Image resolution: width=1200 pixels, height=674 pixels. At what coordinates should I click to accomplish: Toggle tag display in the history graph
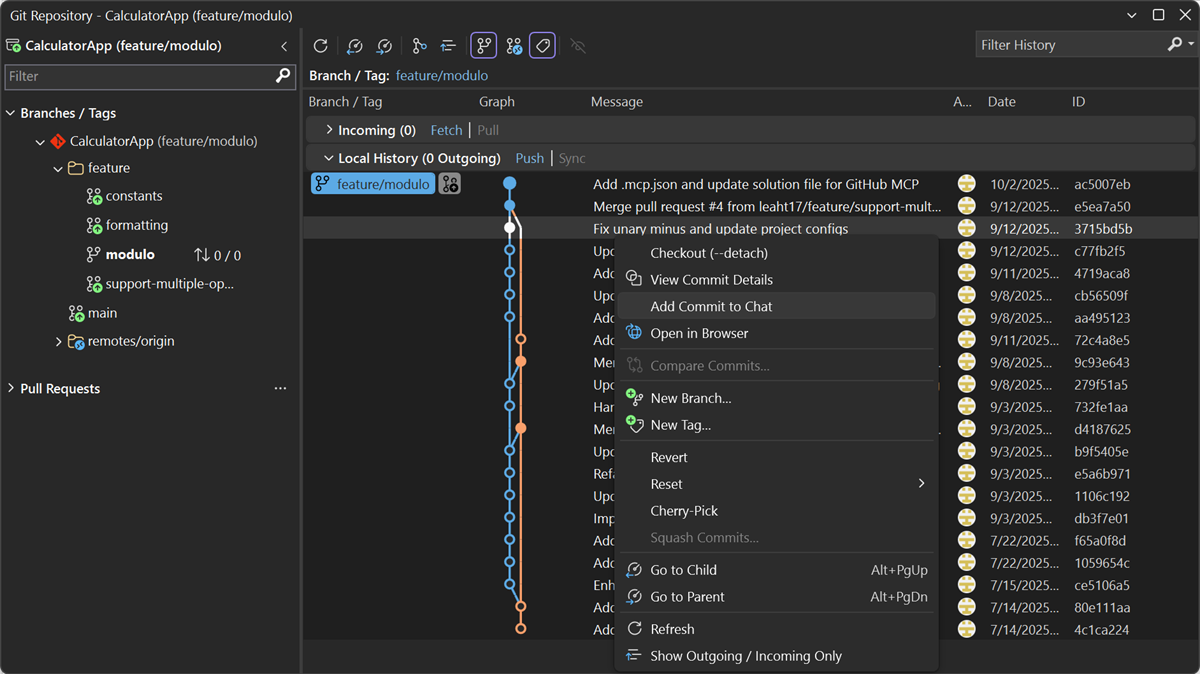click(x=542, y=45)
